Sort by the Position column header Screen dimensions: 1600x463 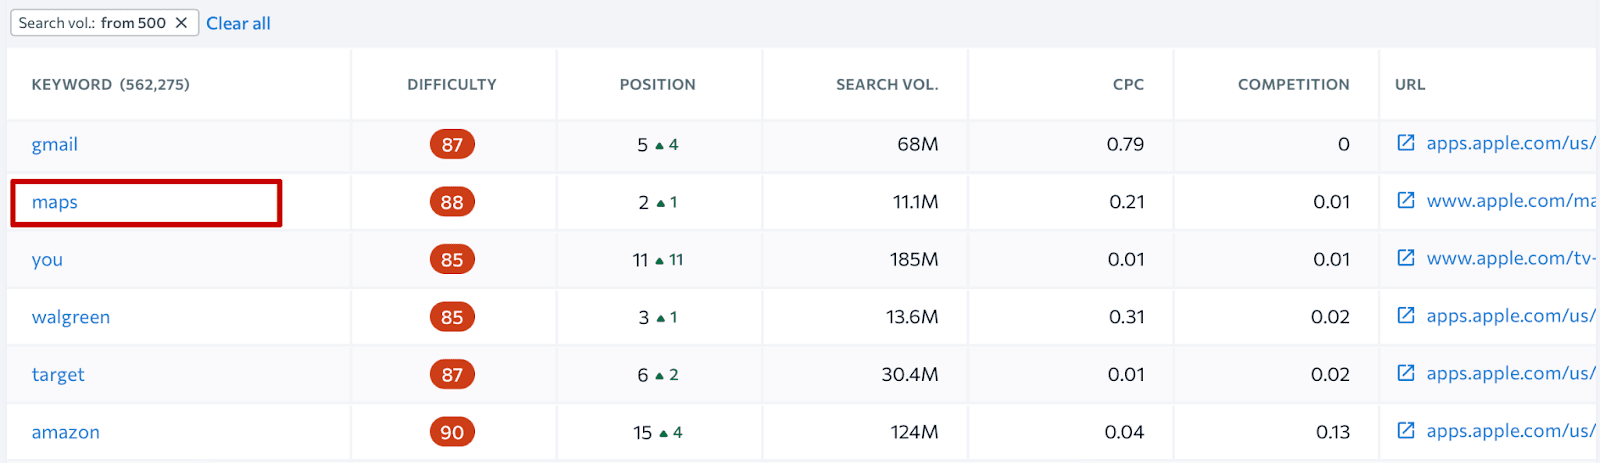pyautogui.click(x=657, y=85)
